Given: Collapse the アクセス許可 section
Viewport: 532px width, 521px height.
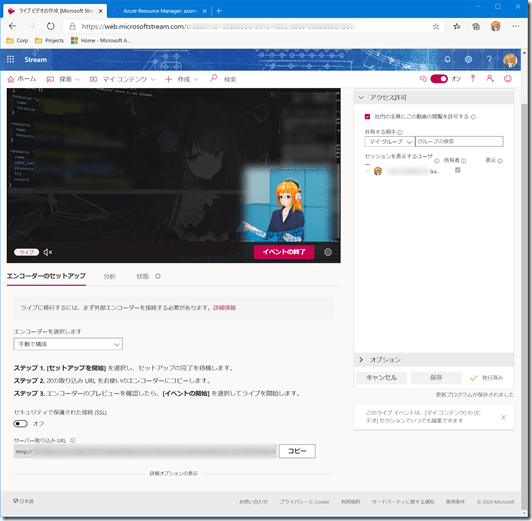Looking at the screenshot, I should (361, 98).
